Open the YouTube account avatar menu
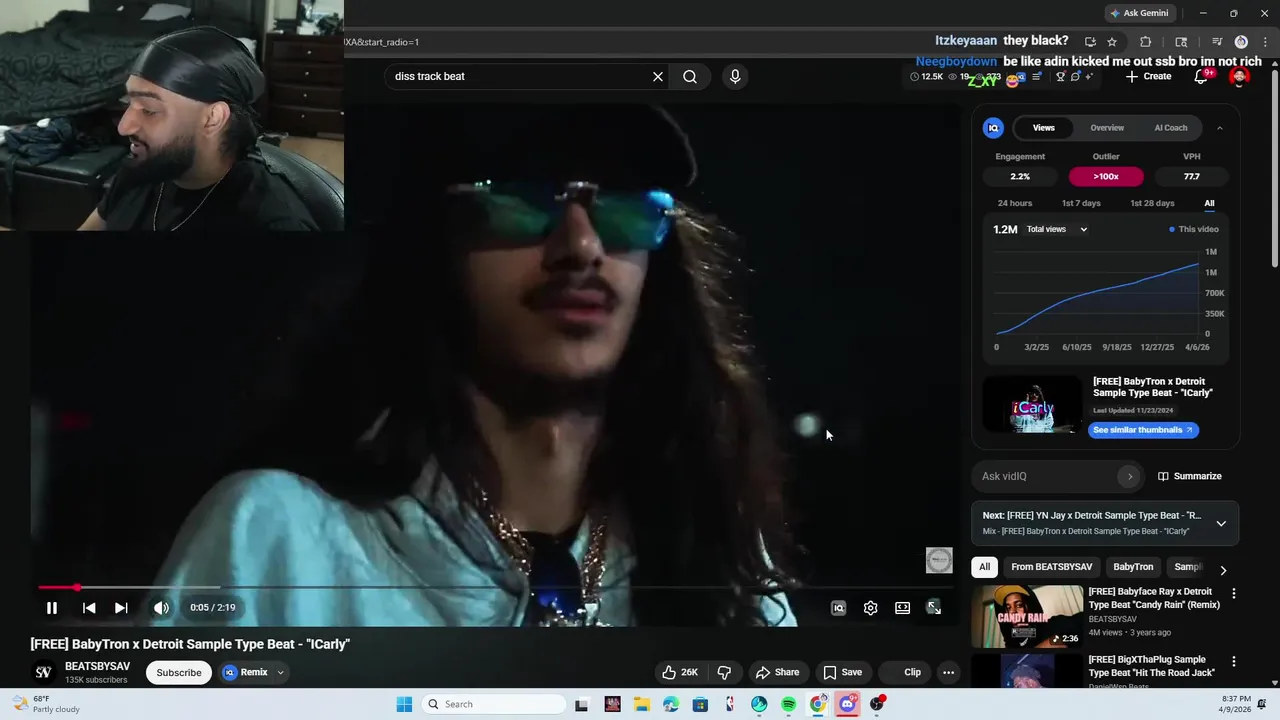The height and width of the screenshot is (720, 1280). [x=1239, y=76]
